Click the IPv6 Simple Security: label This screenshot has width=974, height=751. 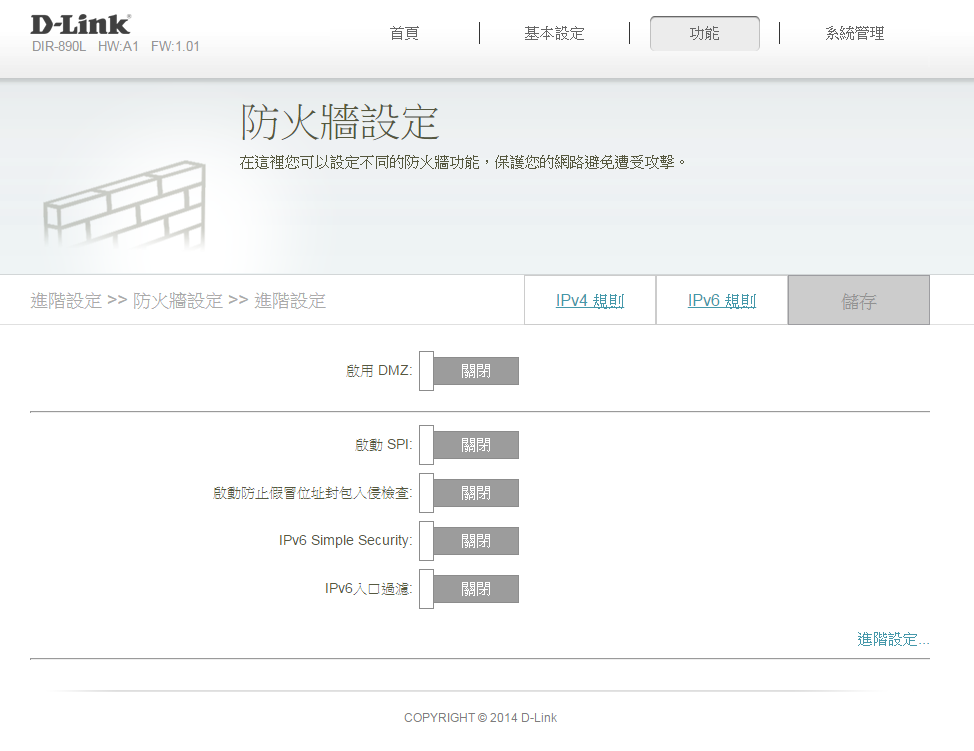tap(345, 540)
